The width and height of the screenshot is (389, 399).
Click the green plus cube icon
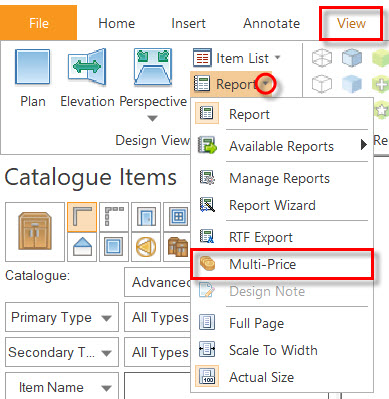[x=381, y=83]
